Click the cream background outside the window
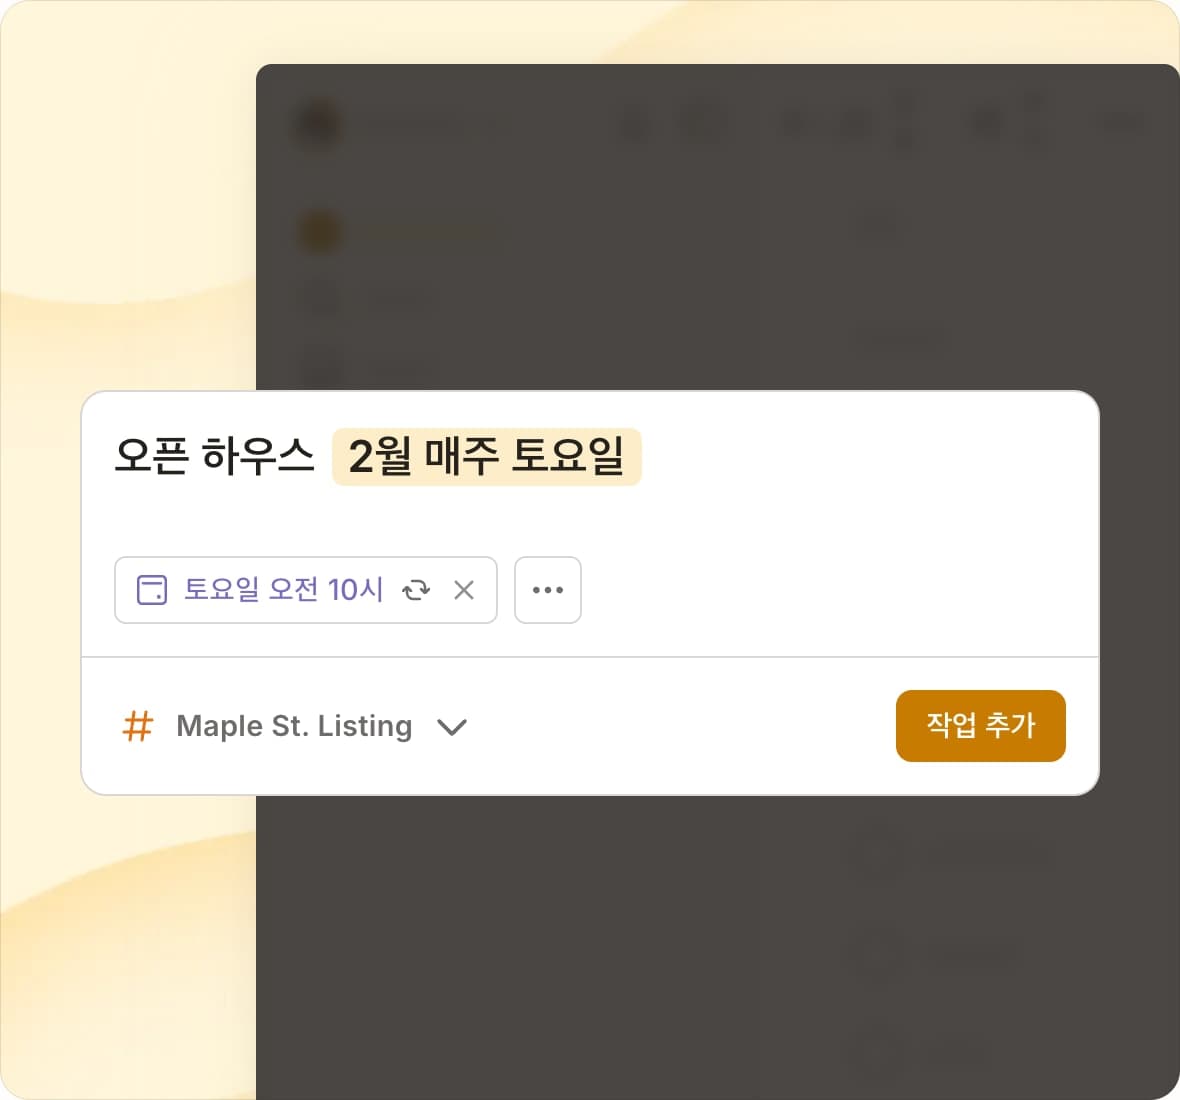 click(128, 188)
